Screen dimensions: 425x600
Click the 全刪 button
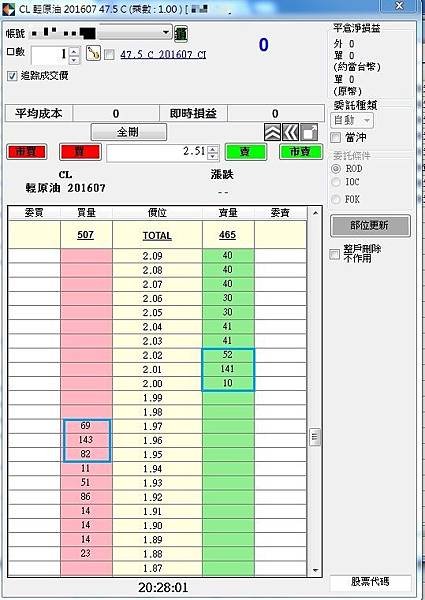[129, 132]
